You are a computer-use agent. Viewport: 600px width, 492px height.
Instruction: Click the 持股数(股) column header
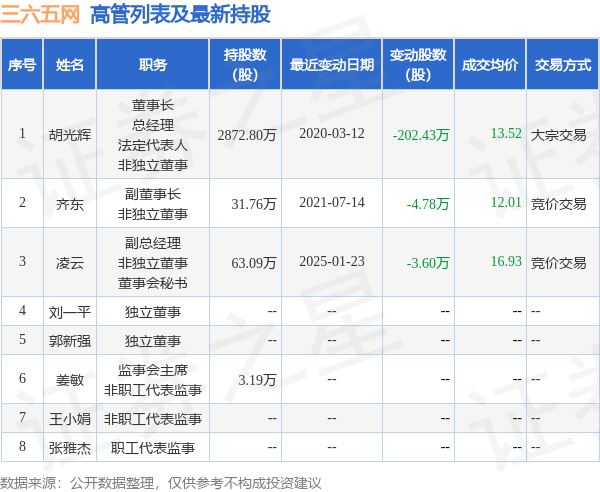tap(245, 64)
